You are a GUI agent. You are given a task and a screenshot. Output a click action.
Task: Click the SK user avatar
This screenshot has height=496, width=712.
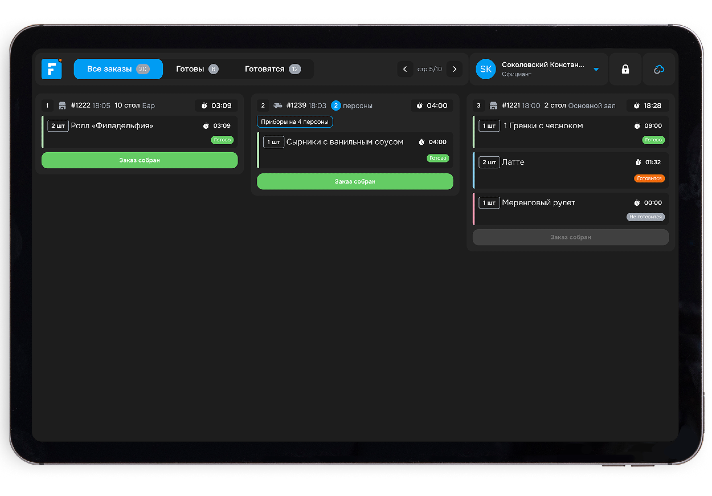486,69
